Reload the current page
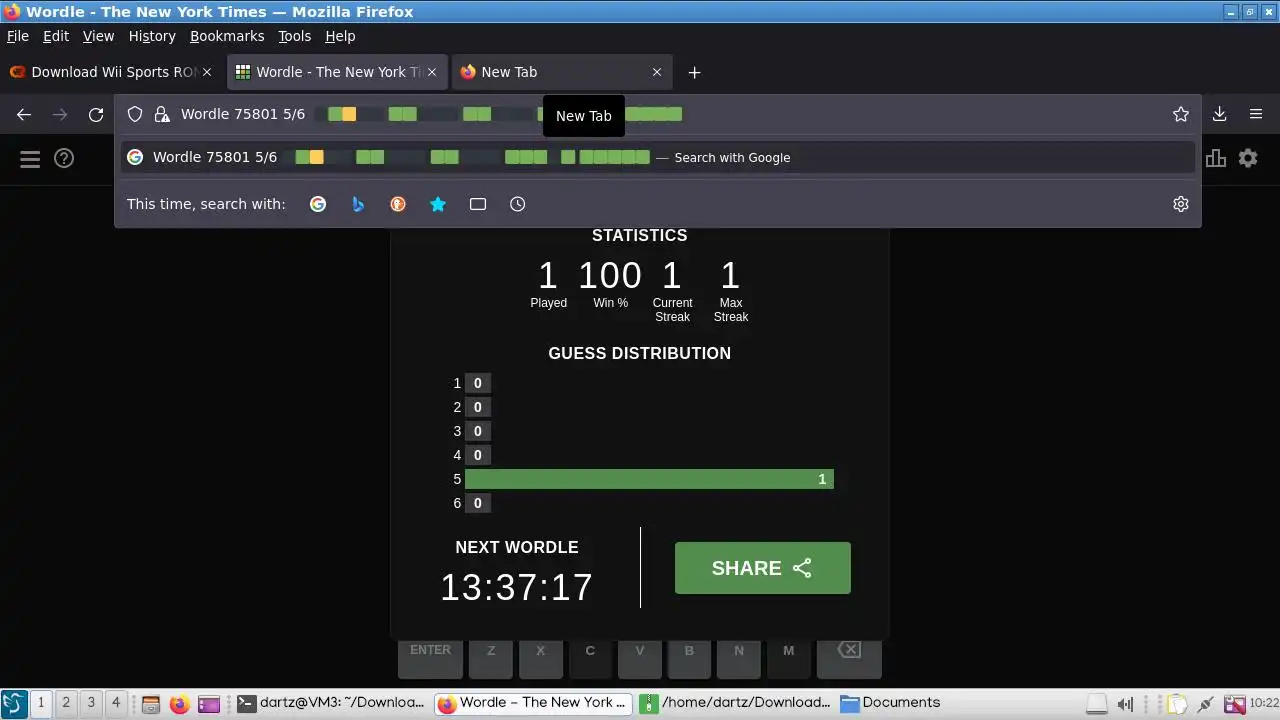 coord(96,114)
